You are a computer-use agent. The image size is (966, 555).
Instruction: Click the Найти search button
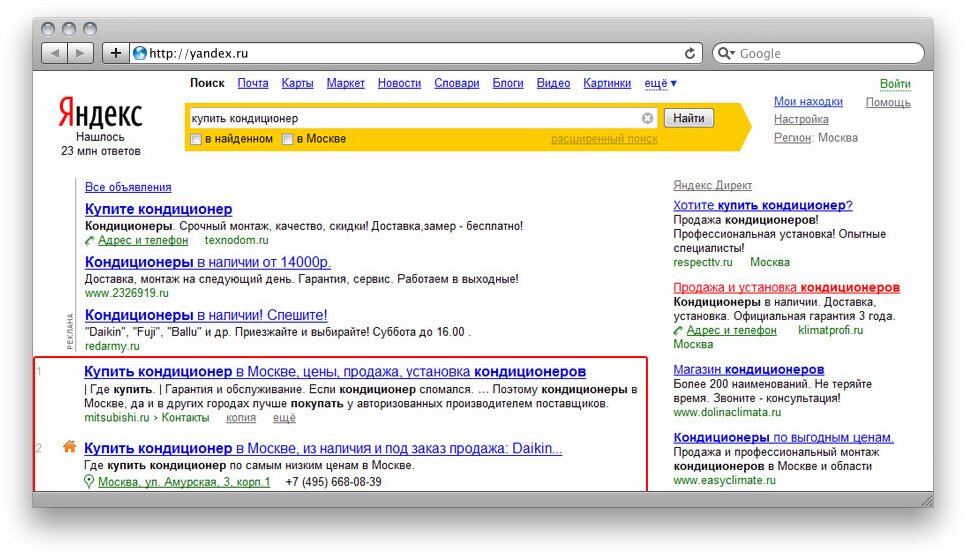[x=688, y=118]
